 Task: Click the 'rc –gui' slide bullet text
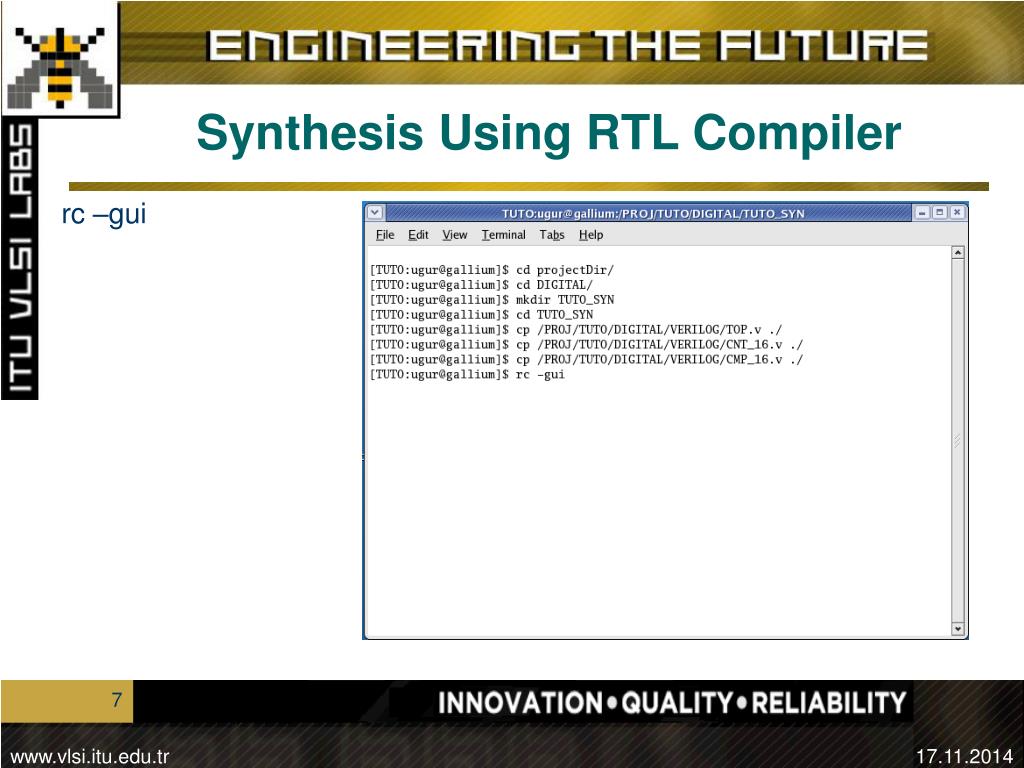(x=104, y=214)
